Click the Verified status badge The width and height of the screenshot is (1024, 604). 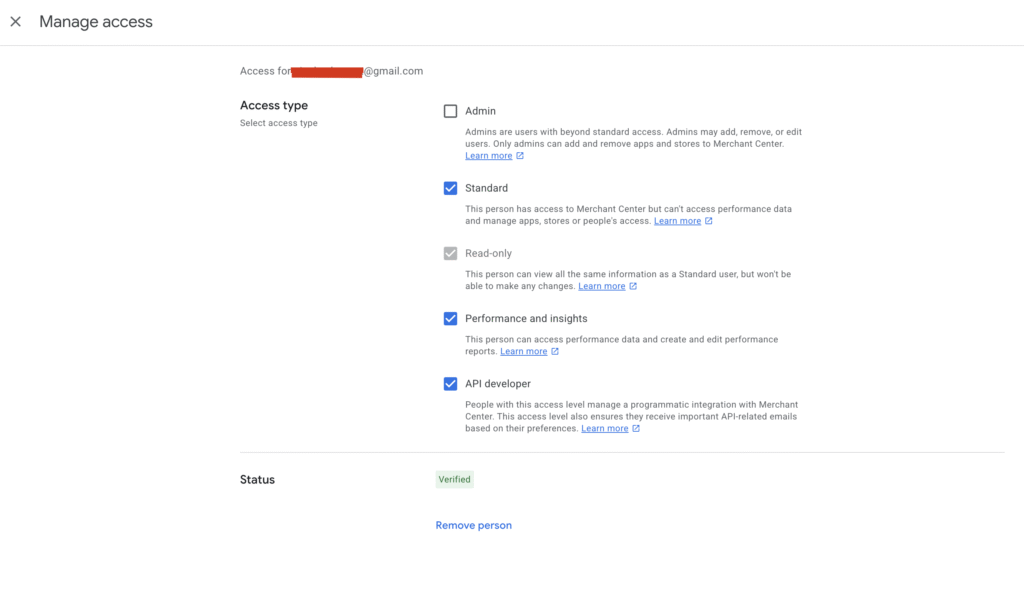454,479
